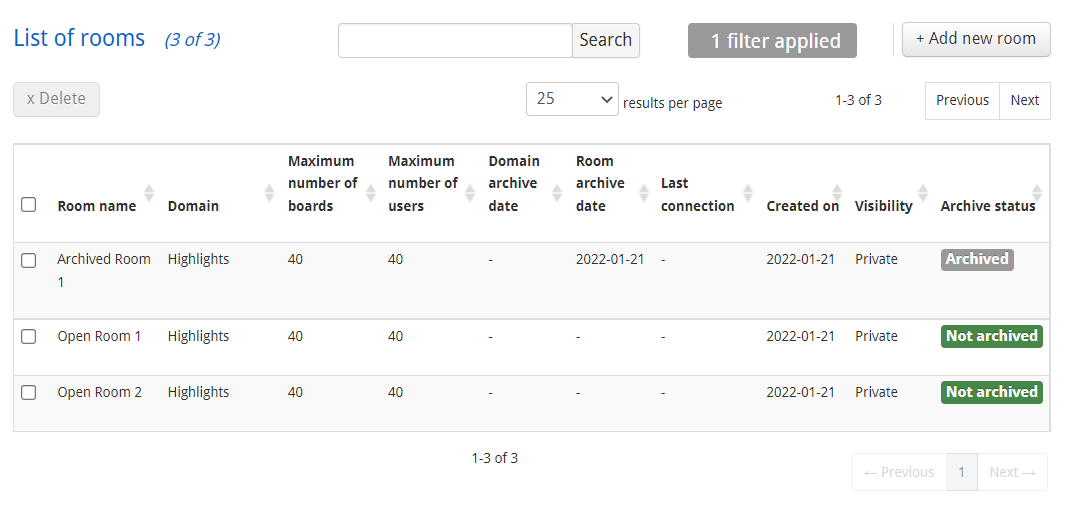This screenshot has width=1073, height=529.
Task: Check the Open Room 2 row checkbox
Action: click(x=29, y=393)
